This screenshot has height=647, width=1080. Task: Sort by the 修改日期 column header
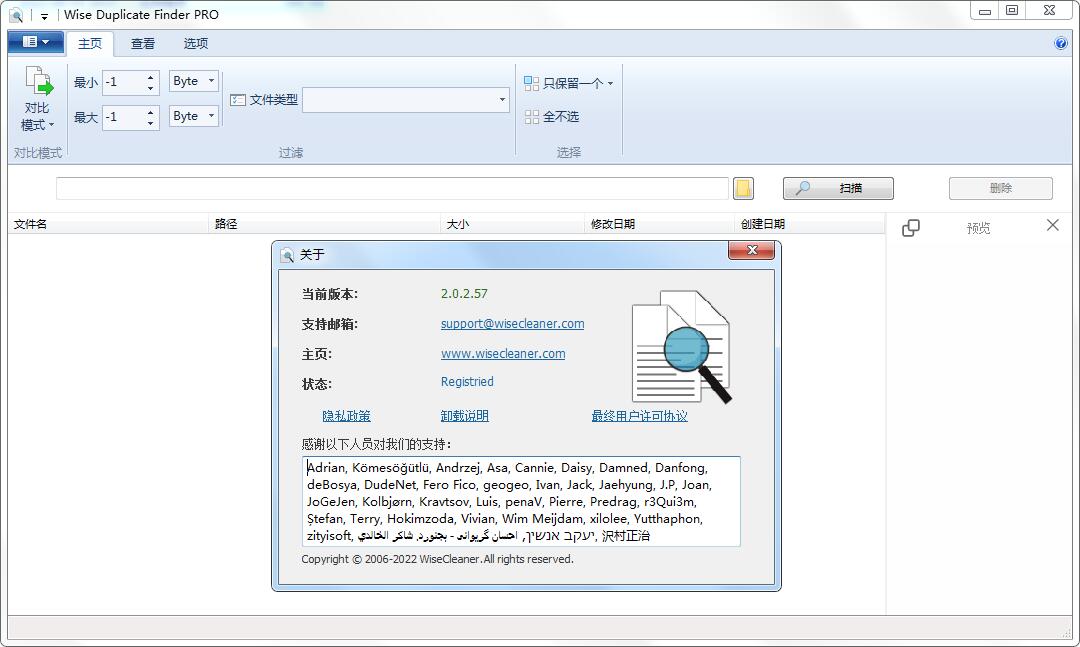pyautogui.click(x=660, y=224)
